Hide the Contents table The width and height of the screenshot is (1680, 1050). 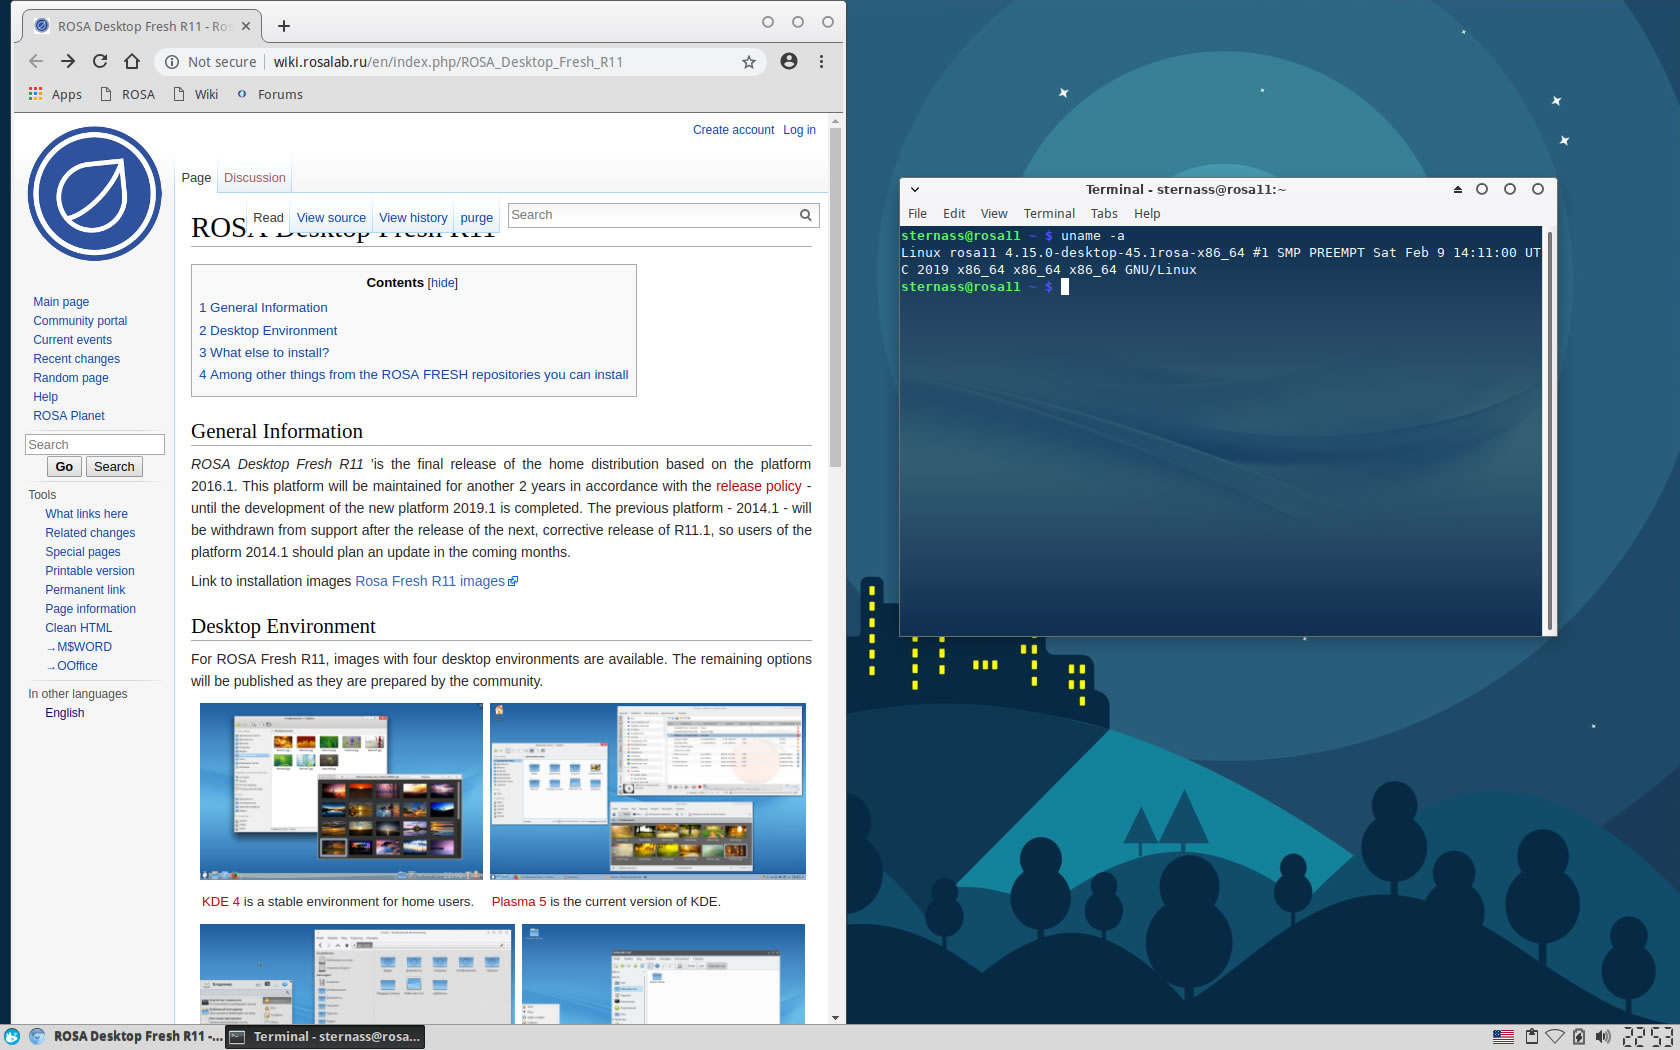442,283
